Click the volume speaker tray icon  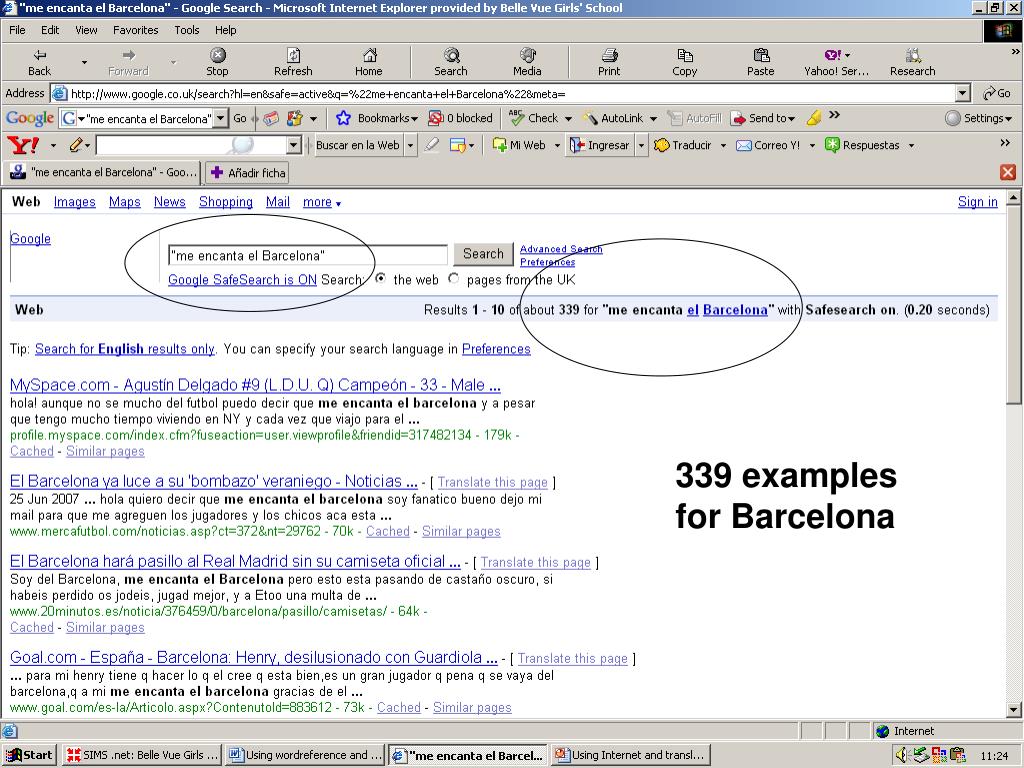click(903, 755)
